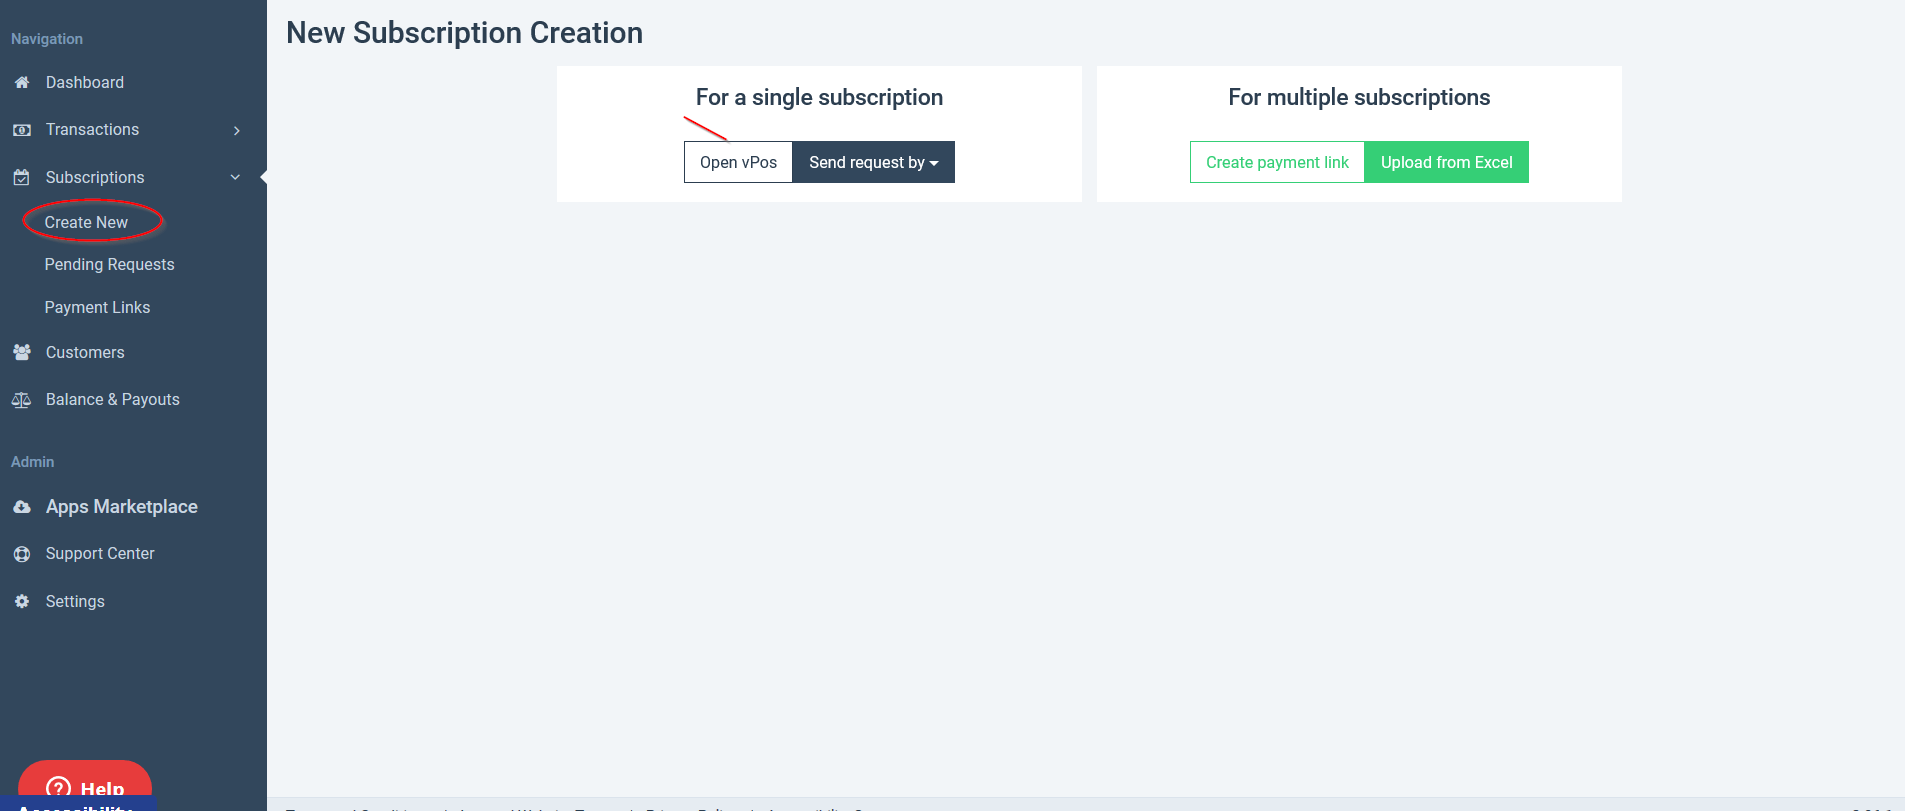
Task: Open Payment Links submenu item
Action: tap(97, 307)
